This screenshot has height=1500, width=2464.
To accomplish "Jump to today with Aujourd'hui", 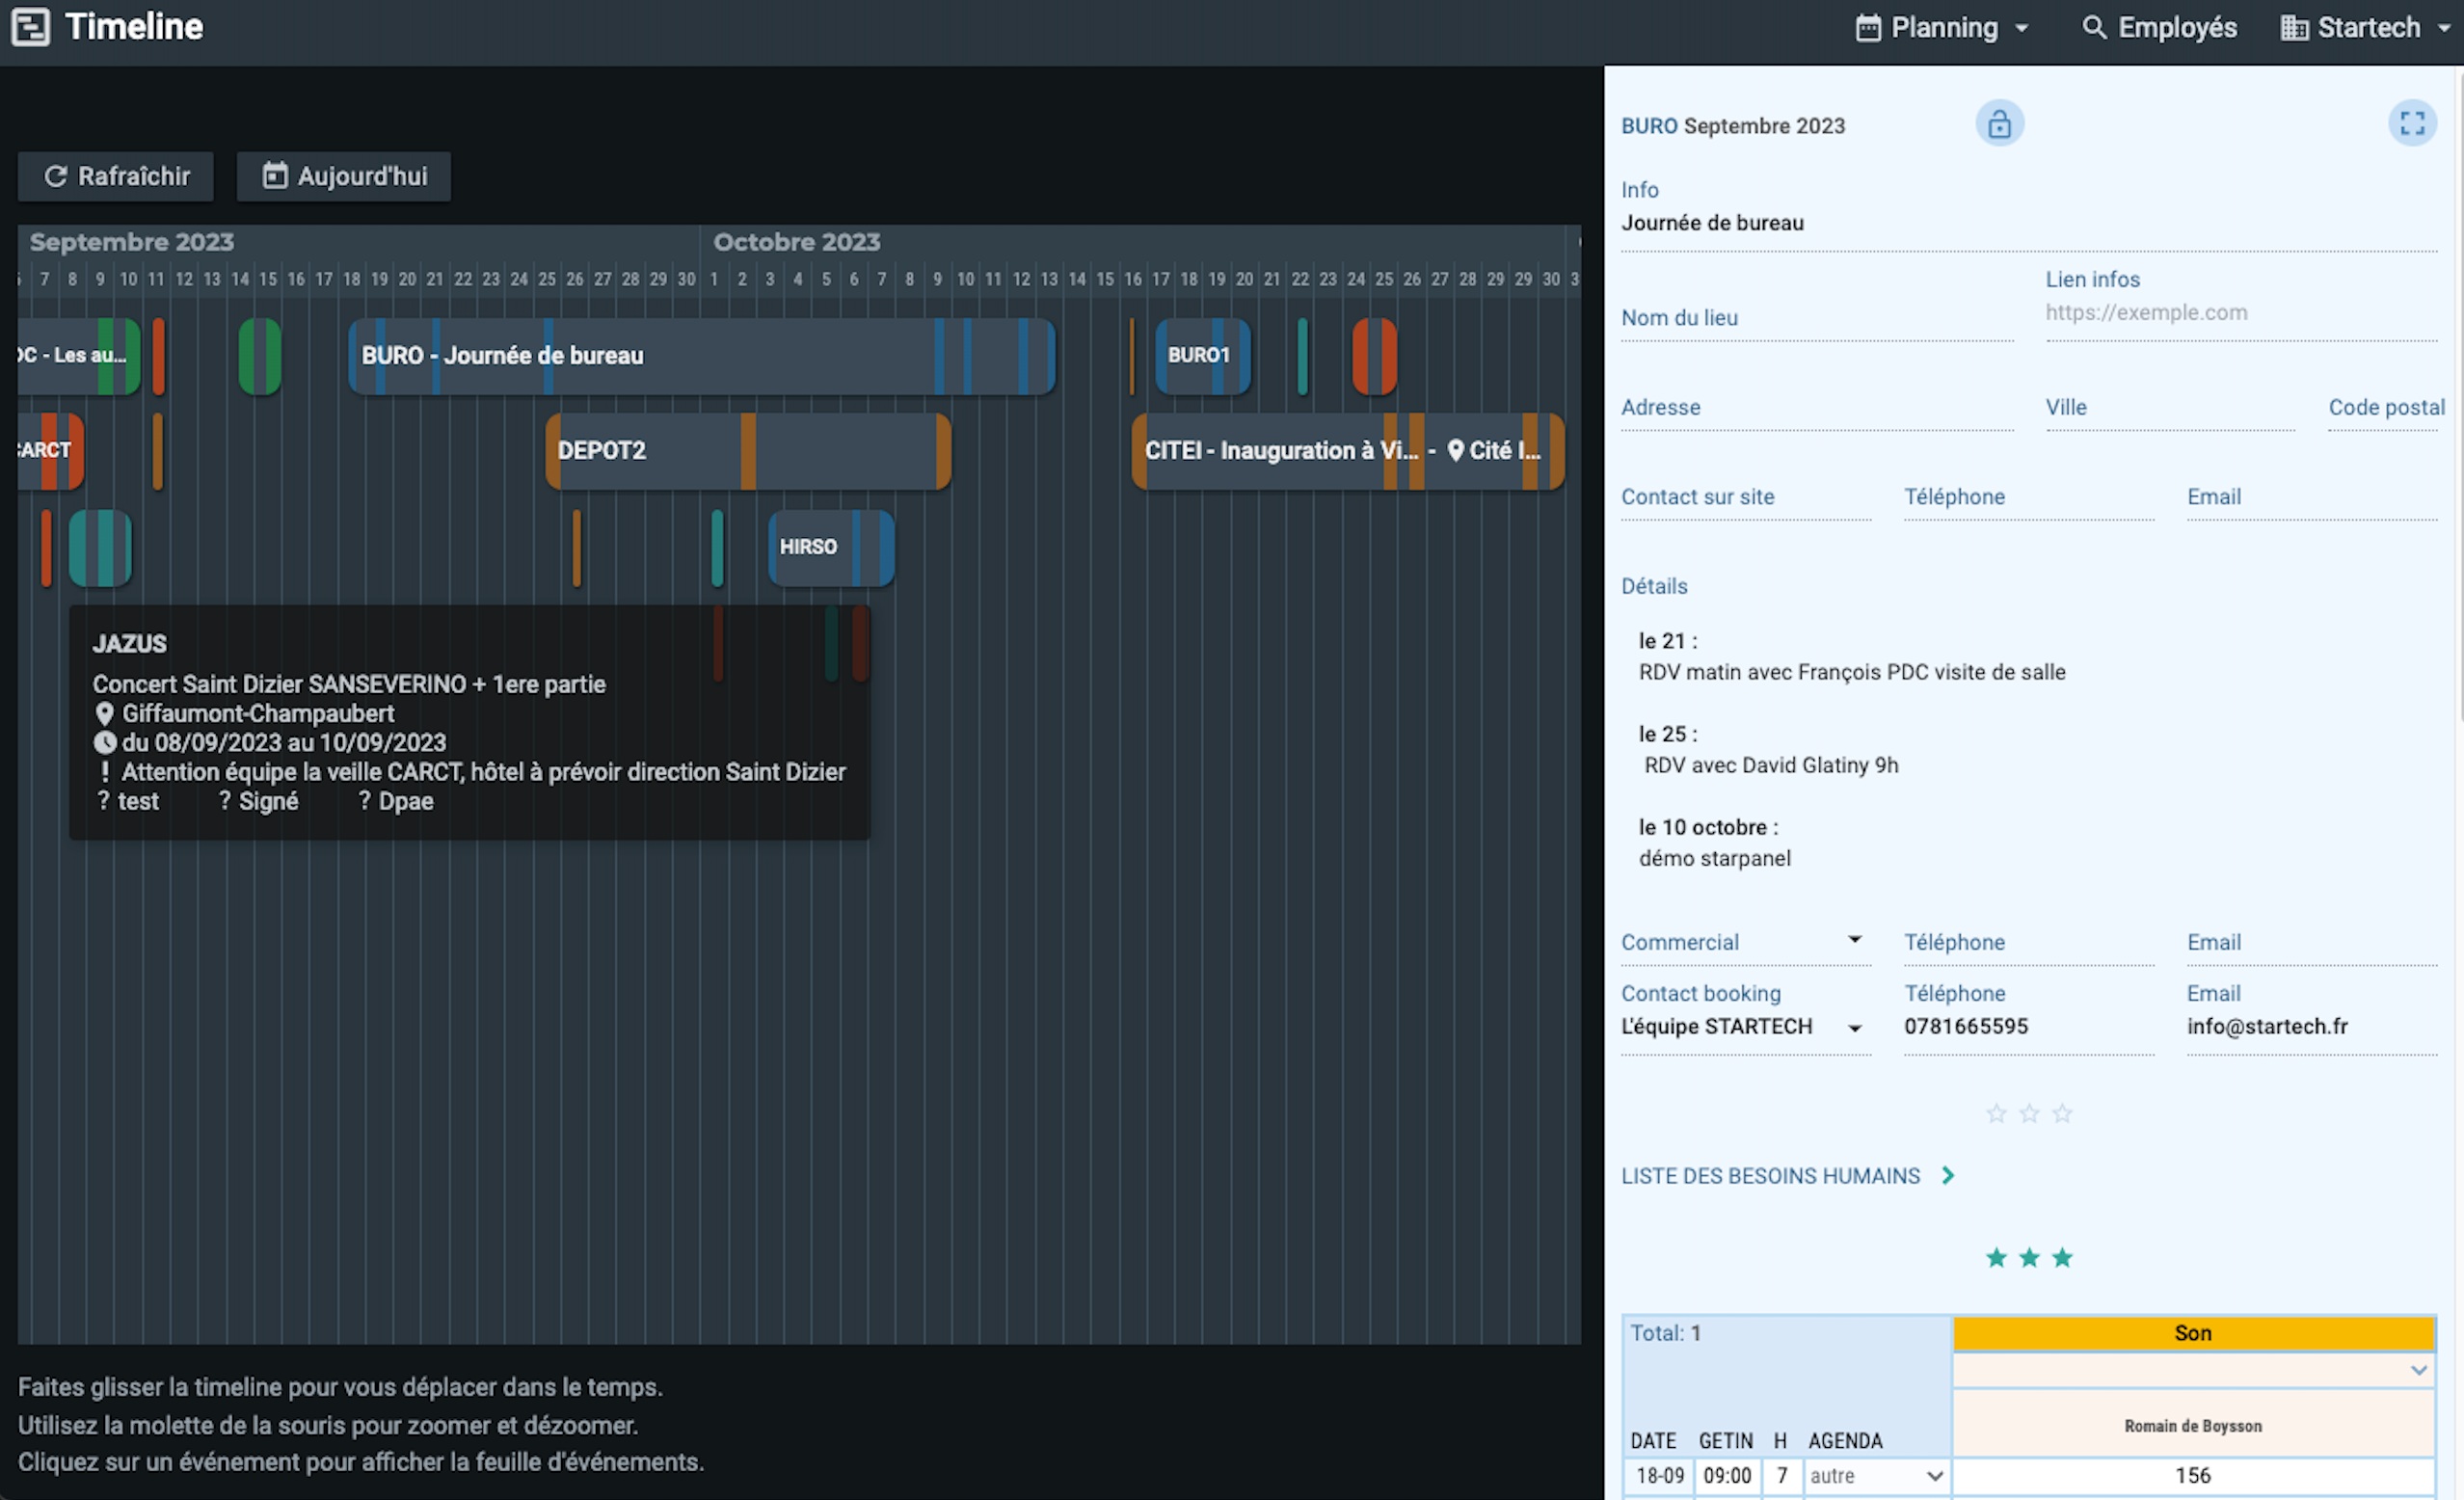I will coord(344,177).
